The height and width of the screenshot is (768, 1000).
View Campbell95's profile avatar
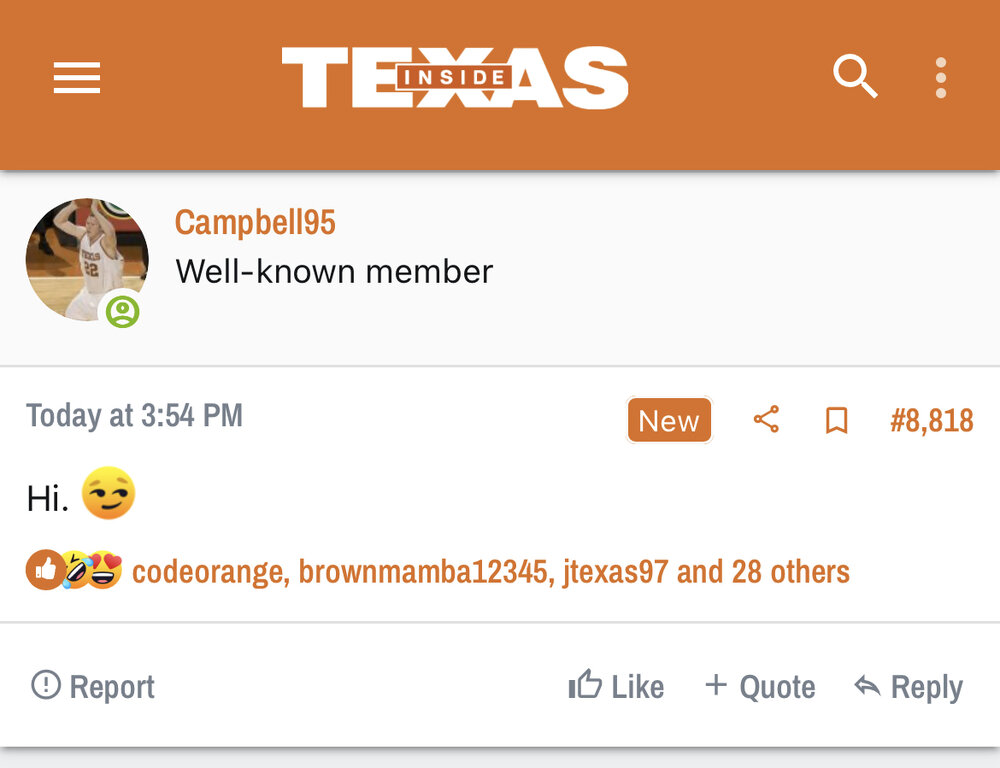coord(86,258)
